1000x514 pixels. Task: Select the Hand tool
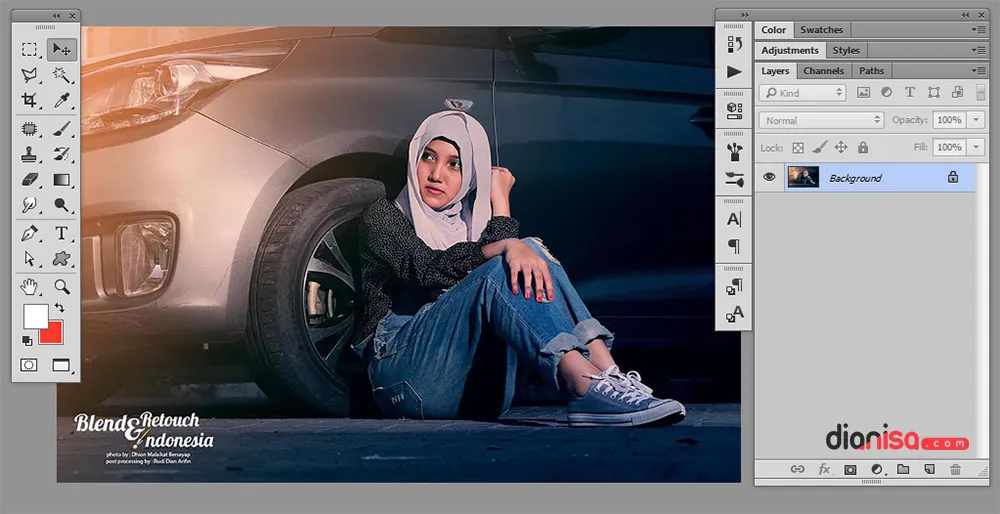pyautogui.click(x=29, y=286)
